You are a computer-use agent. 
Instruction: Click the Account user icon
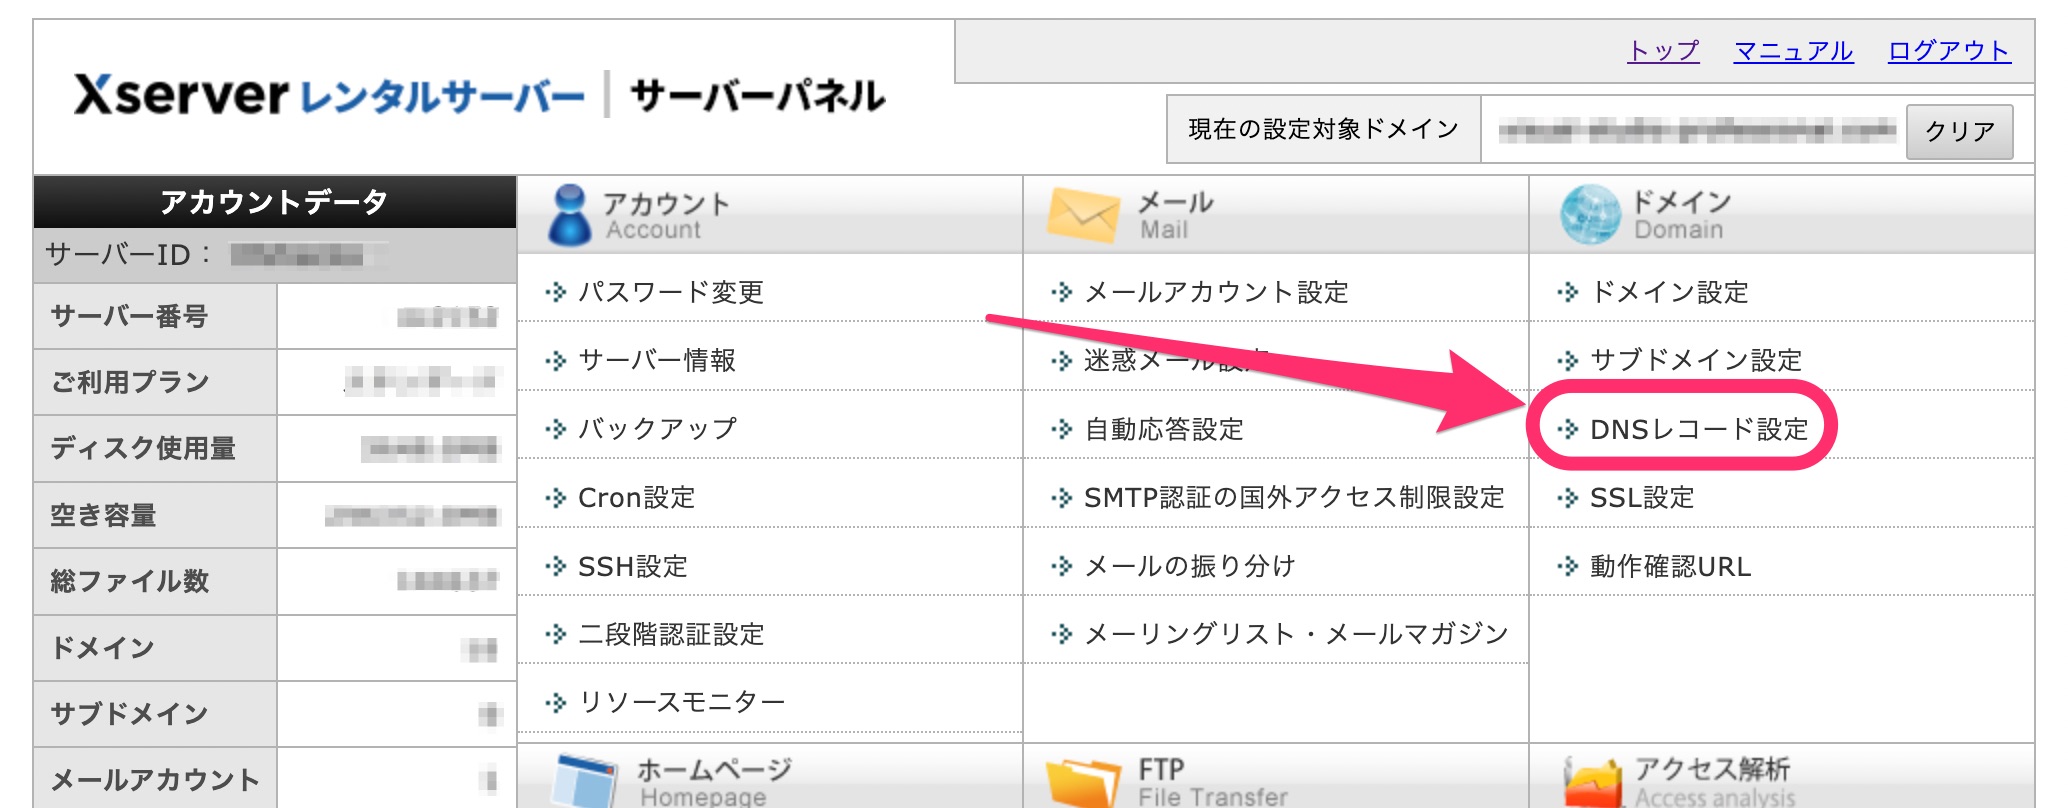(x=570, y=215)
